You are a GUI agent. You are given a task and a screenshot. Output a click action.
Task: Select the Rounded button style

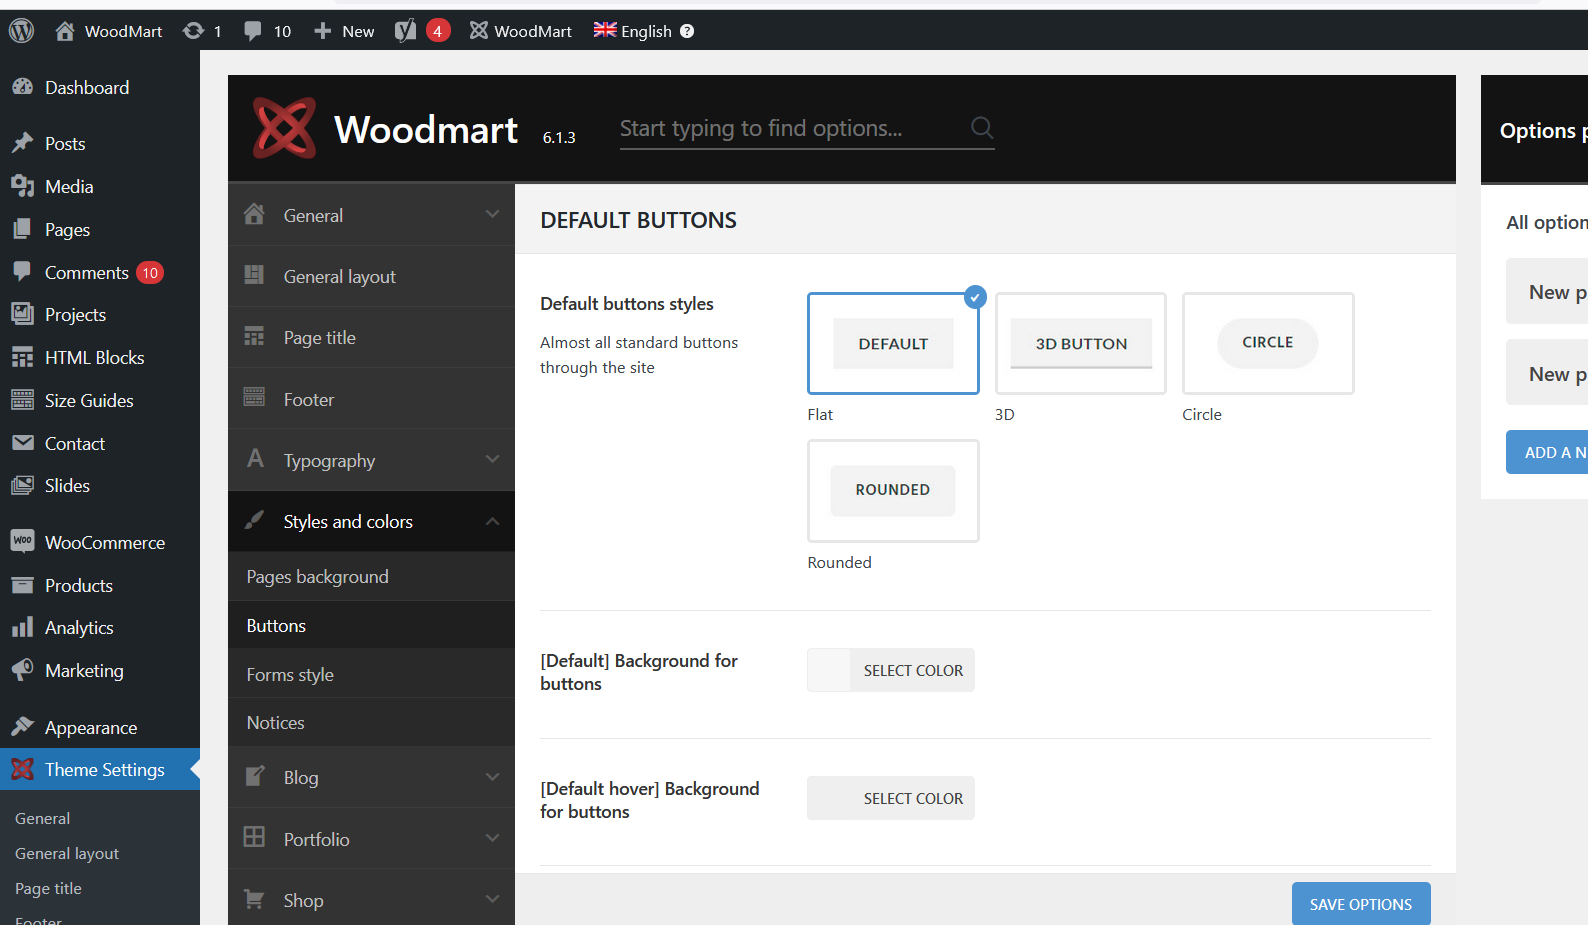(x=893, y=491)
